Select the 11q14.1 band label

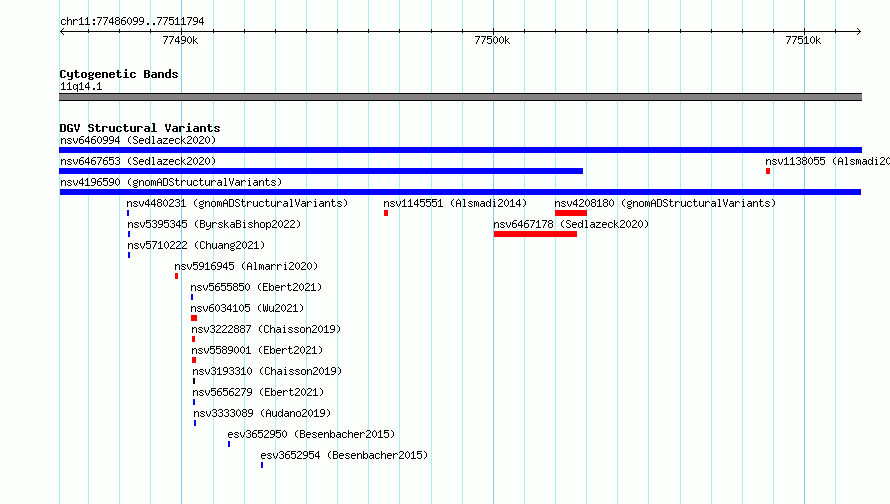coord(81,86)
